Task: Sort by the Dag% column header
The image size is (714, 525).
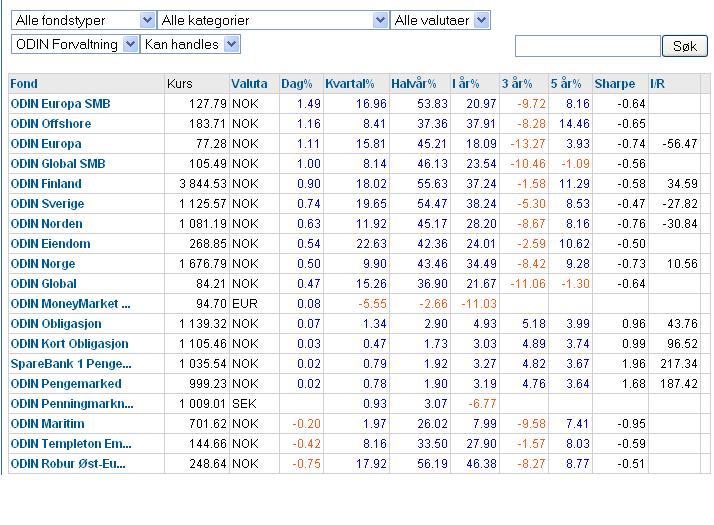Action: [x=296, y=84]
